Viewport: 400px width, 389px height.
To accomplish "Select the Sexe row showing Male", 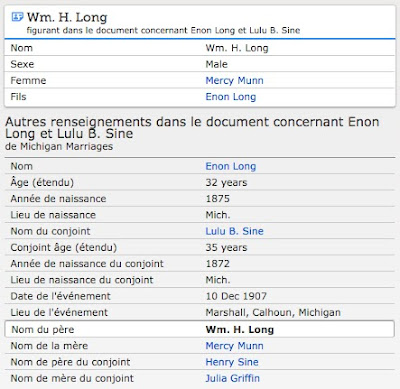I will 200,64.
